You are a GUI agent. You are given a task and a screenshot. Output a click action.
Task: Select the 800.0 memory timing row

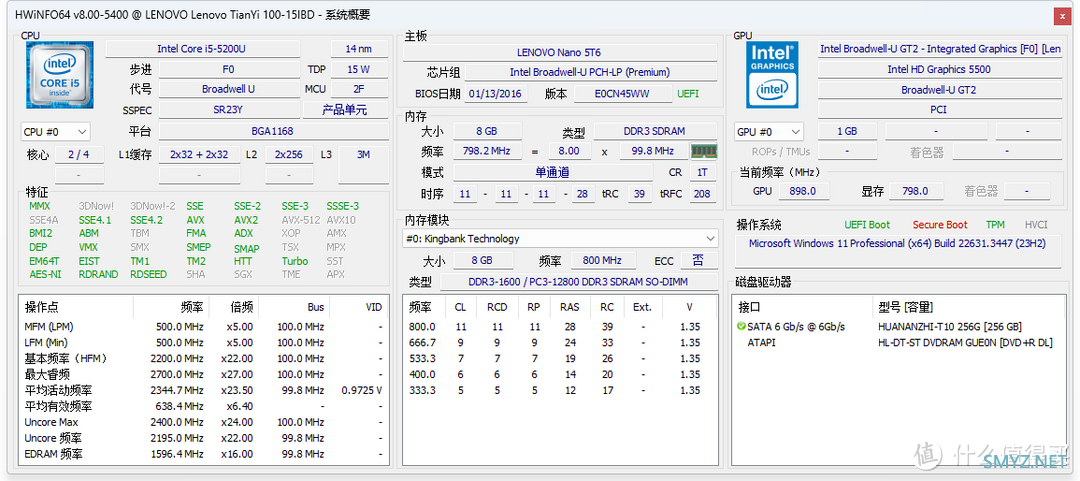559,327
